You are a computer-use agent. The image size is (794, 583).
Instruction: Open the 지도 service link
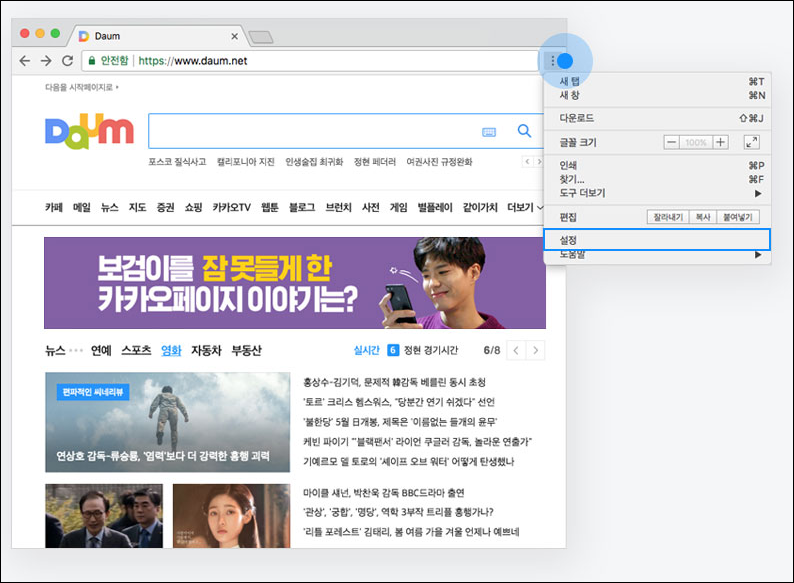coord(137,207)
